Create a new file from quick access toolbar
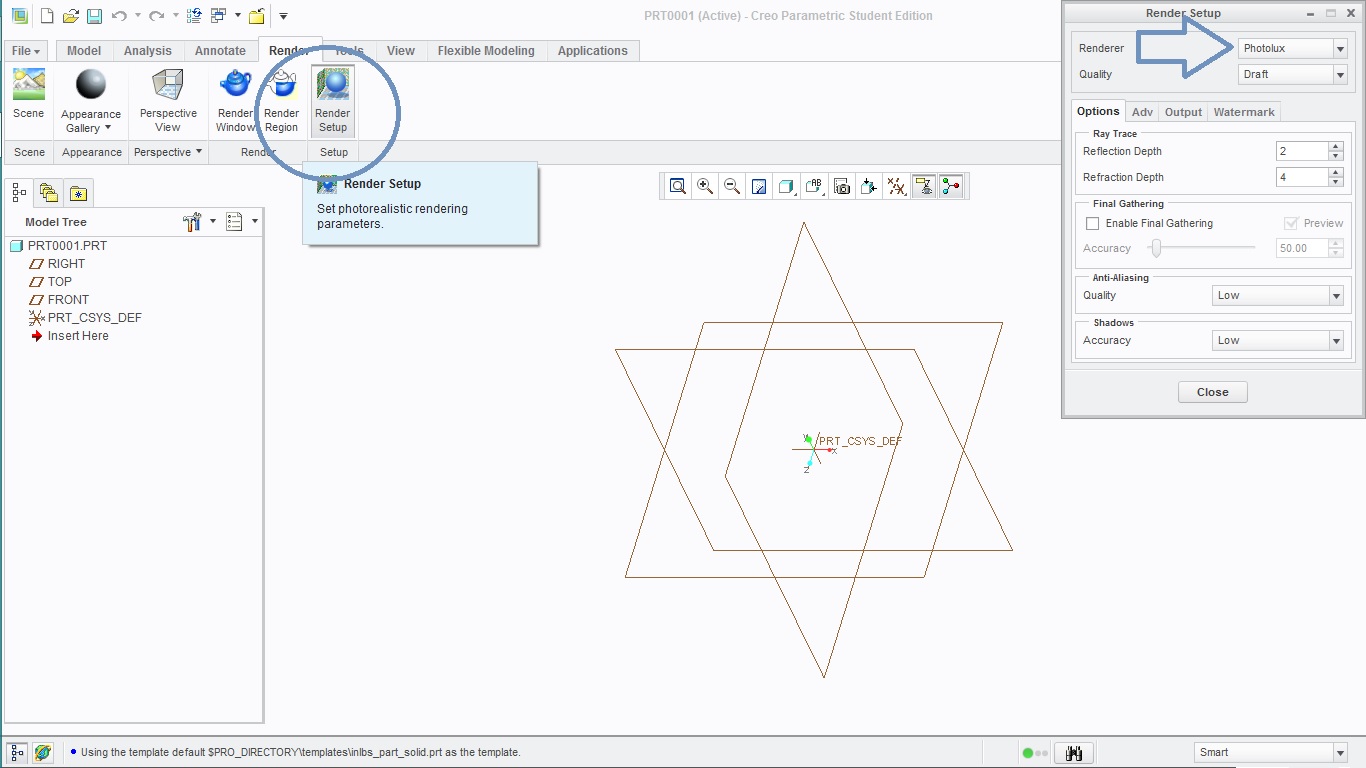The image size is (1366, 768). click(x=46, y=16)
